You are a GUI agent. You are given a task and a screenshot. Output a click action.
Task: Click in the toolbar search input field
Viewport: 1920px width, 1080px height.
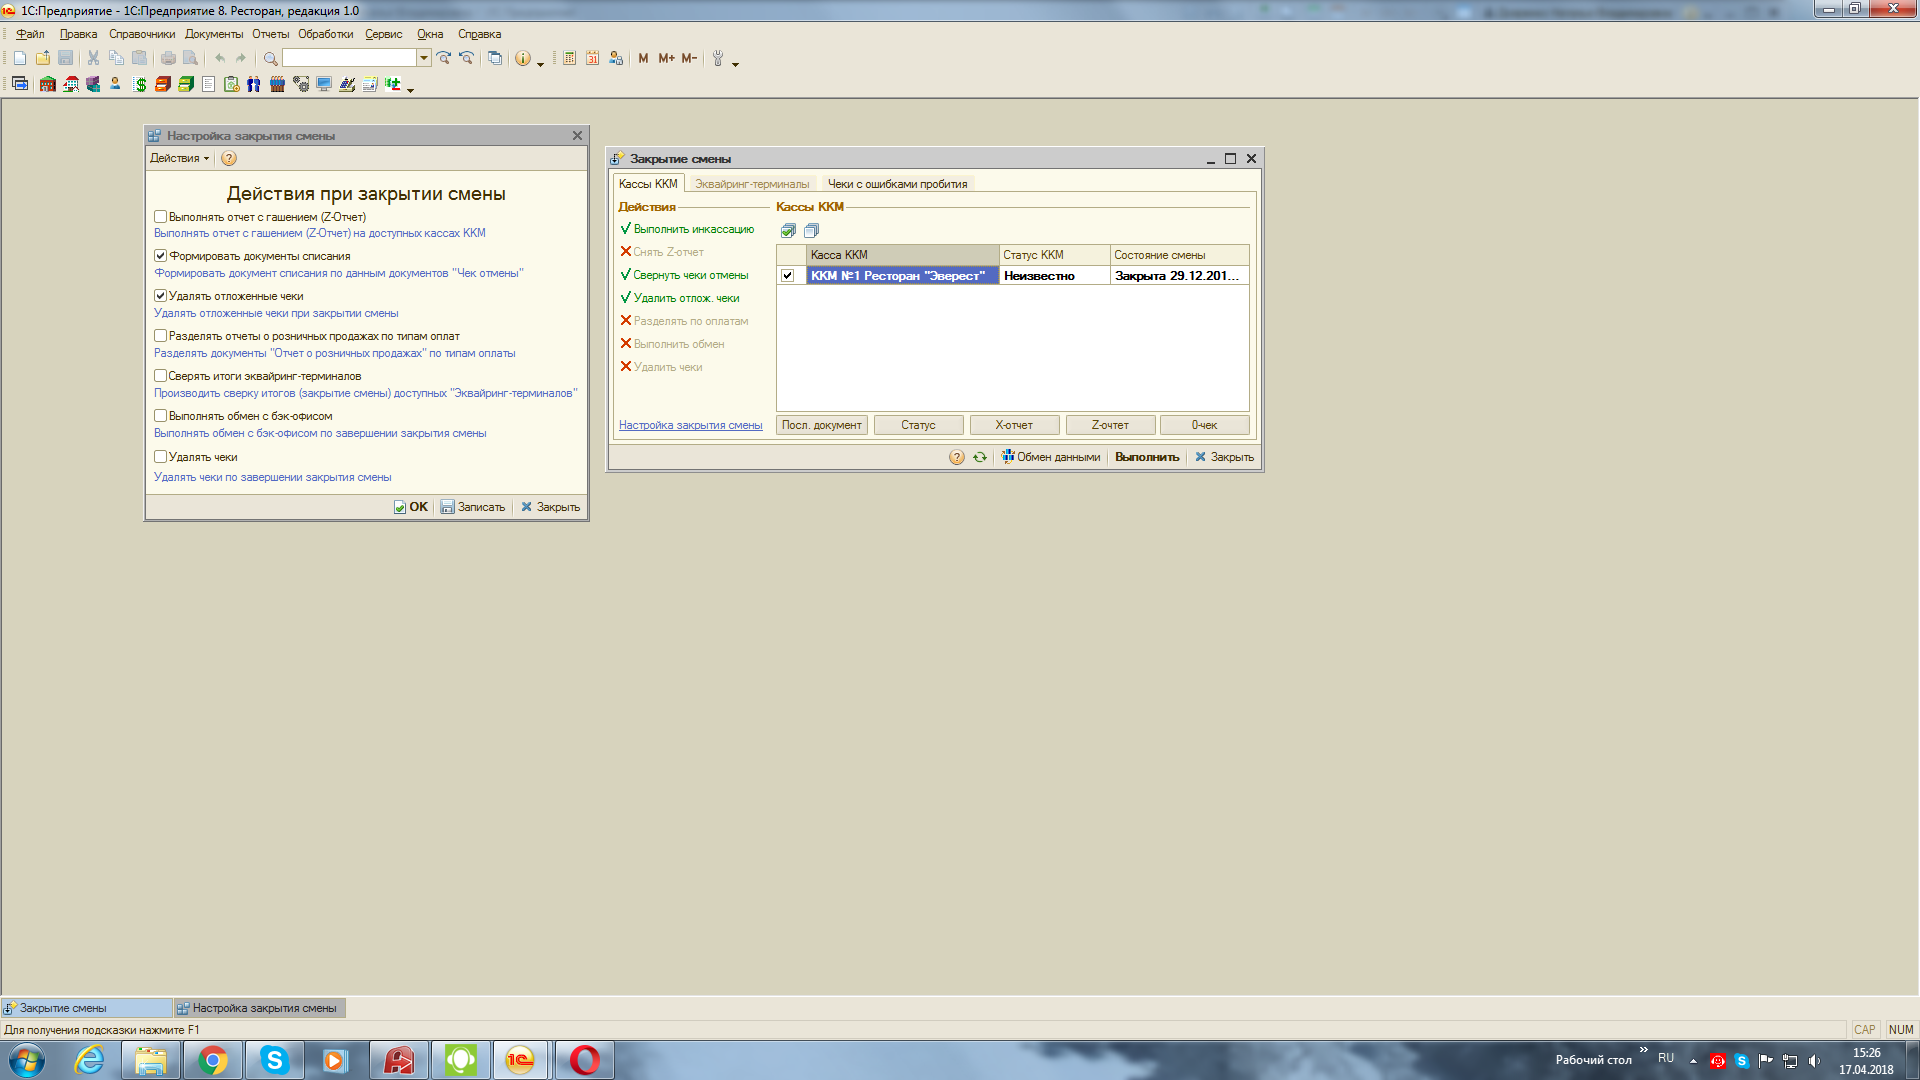point(349,58)
